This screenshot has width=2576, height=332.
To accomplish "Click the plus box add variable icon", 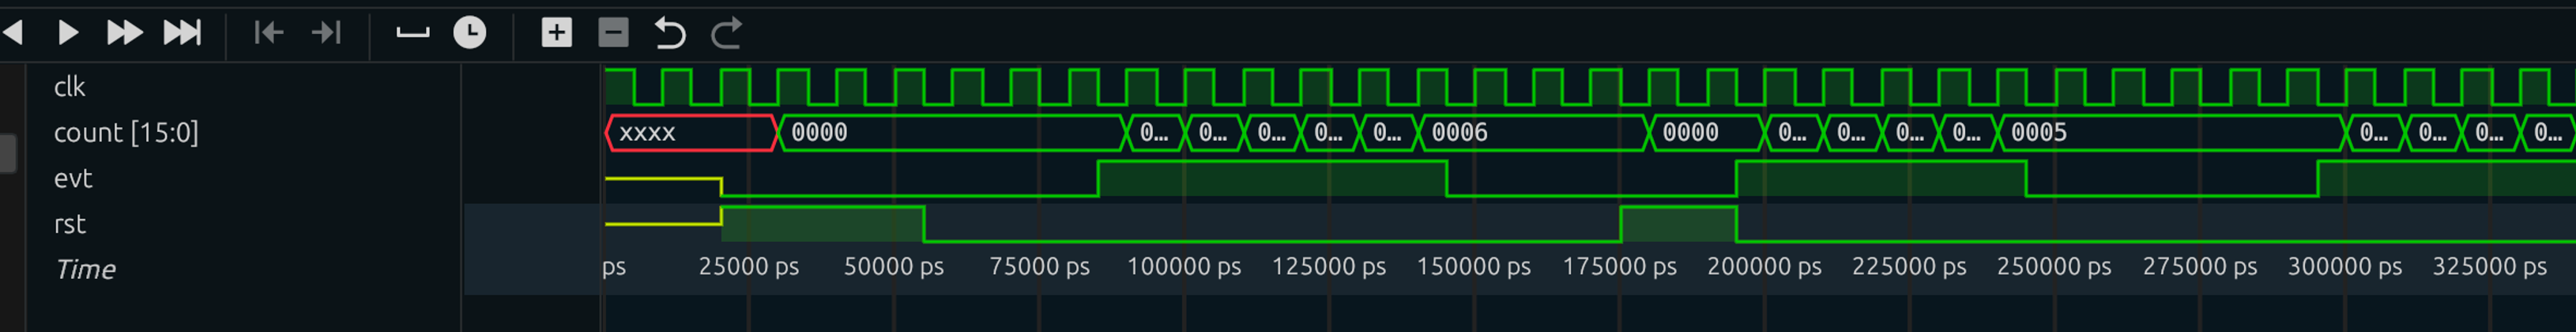I will pos(556,33).
